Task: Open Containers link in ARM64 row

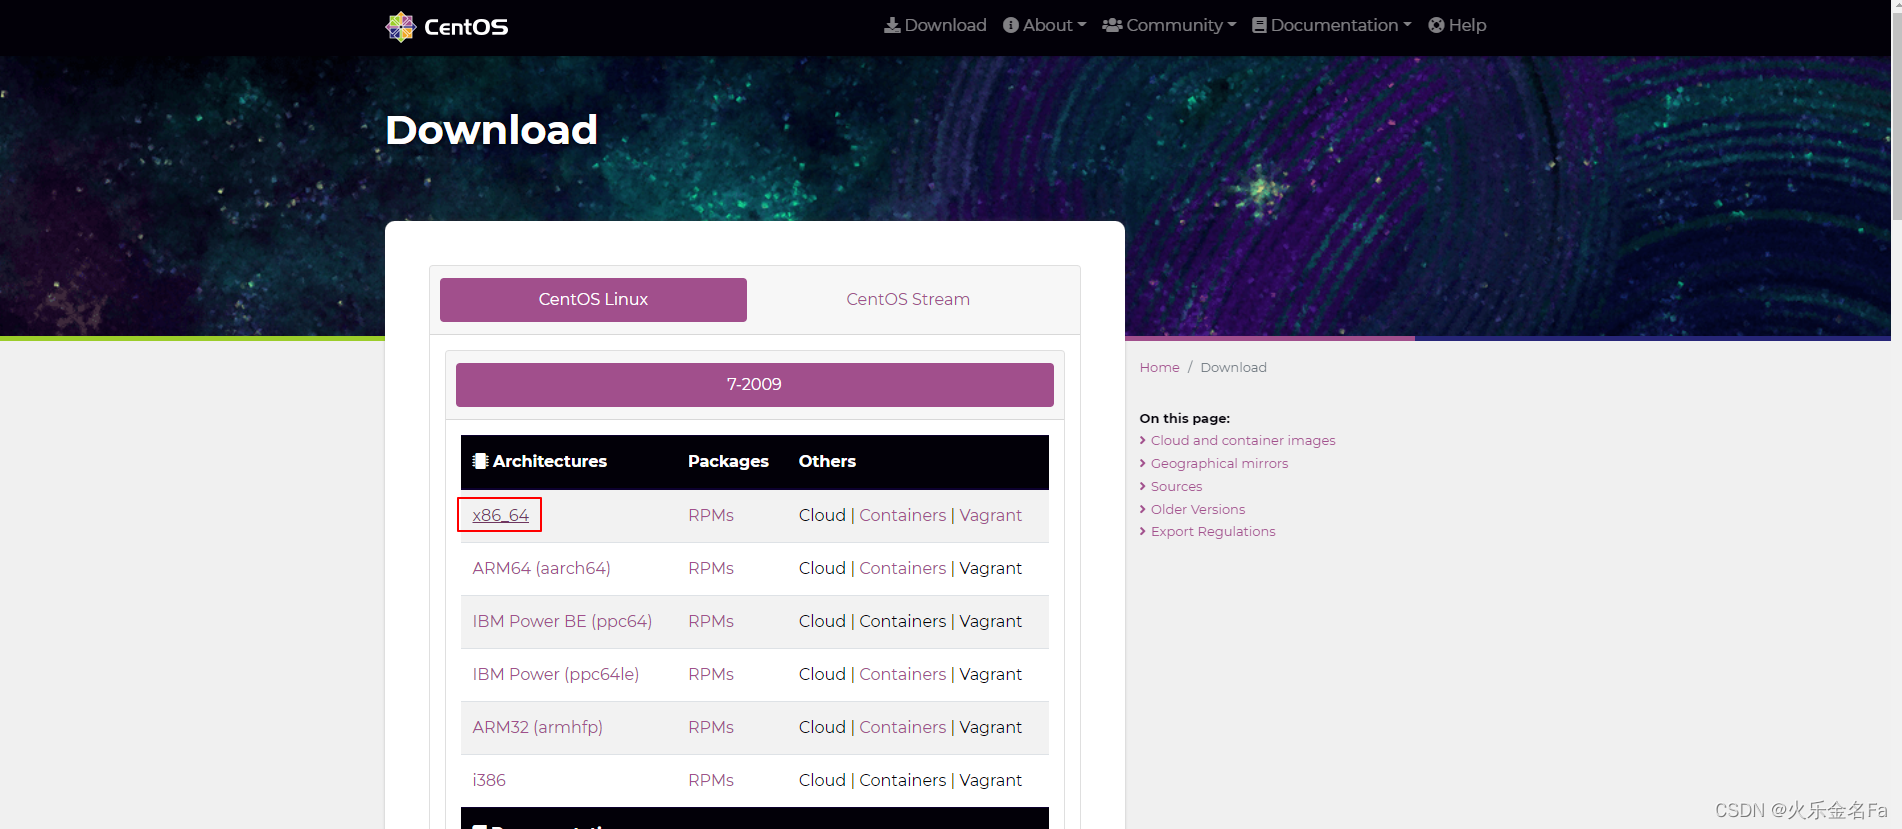Action: [x=902, y=568]
